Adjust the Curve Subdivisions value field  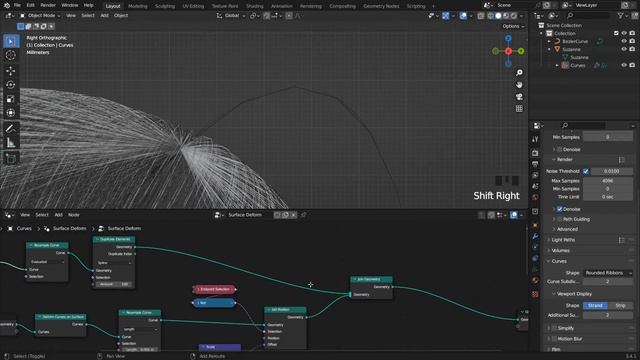(x=608, y=282)
